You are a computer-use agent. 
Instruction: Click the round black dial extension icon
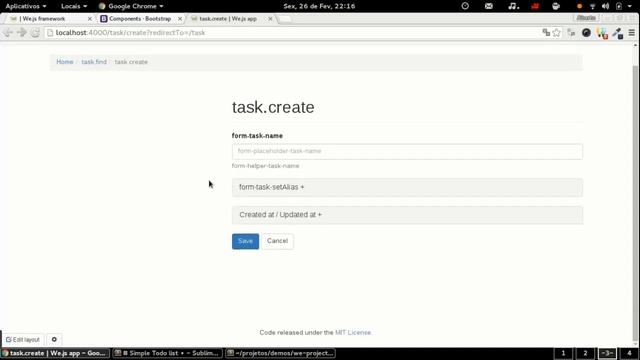tap(586, 33)
